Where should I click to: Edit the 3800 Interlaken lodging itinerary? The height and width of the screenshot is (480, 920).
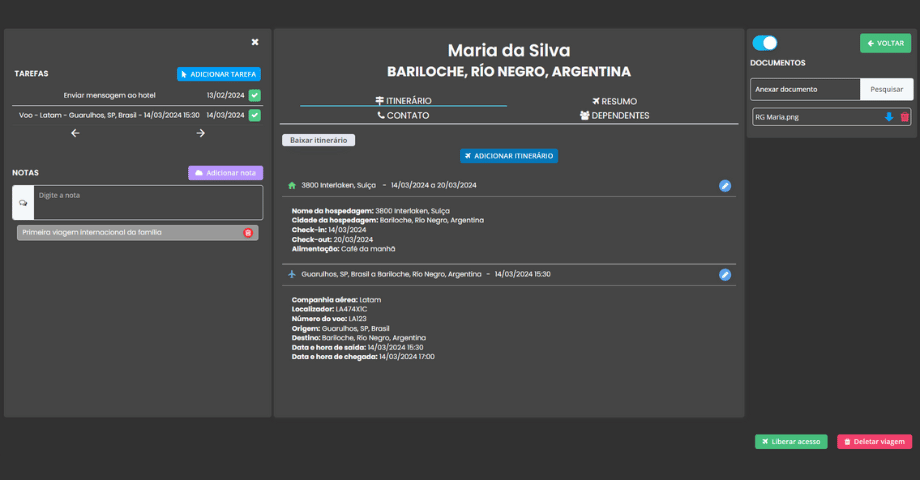pos(725,186)
